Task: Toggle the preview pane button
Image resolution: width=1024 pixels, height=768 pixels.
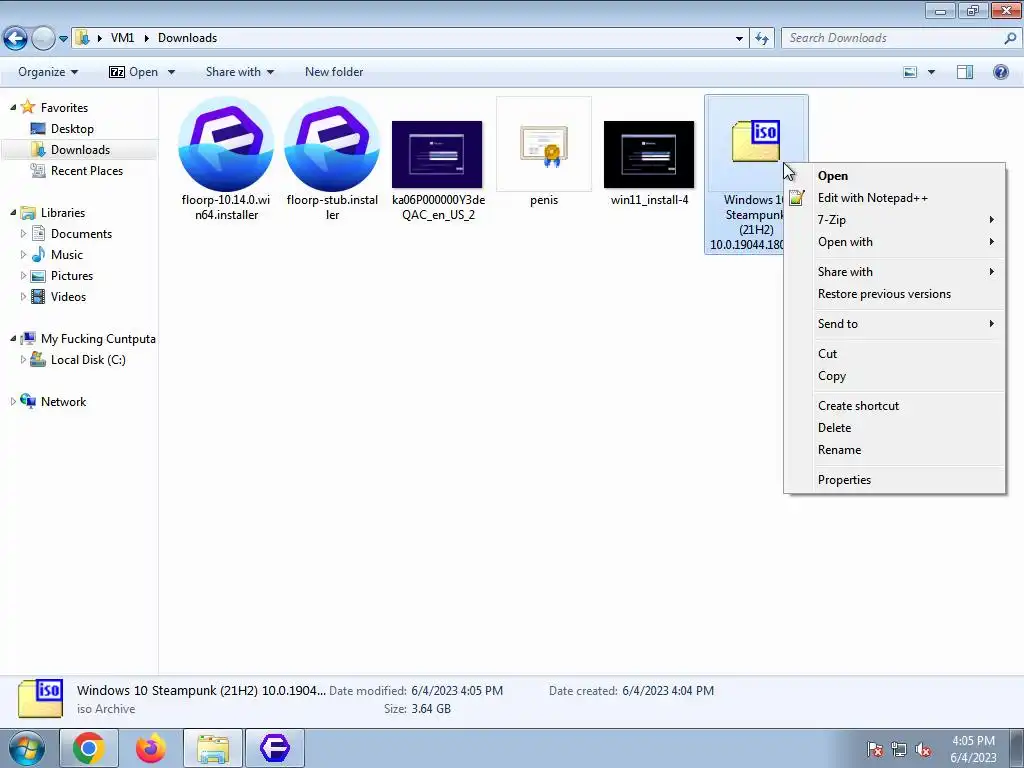Action: point(965,72)
